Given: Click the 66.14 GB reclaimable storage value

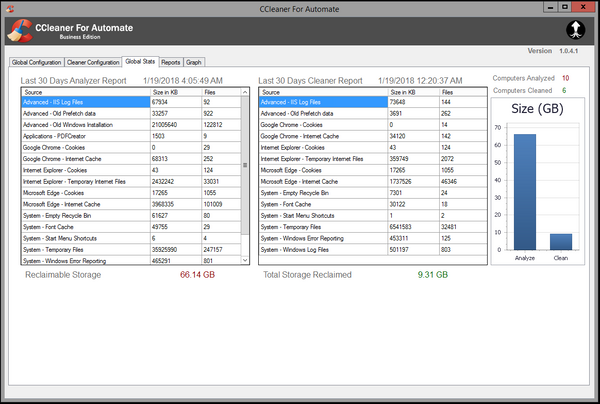Looking at the screenshot, I should click(197, 275).
